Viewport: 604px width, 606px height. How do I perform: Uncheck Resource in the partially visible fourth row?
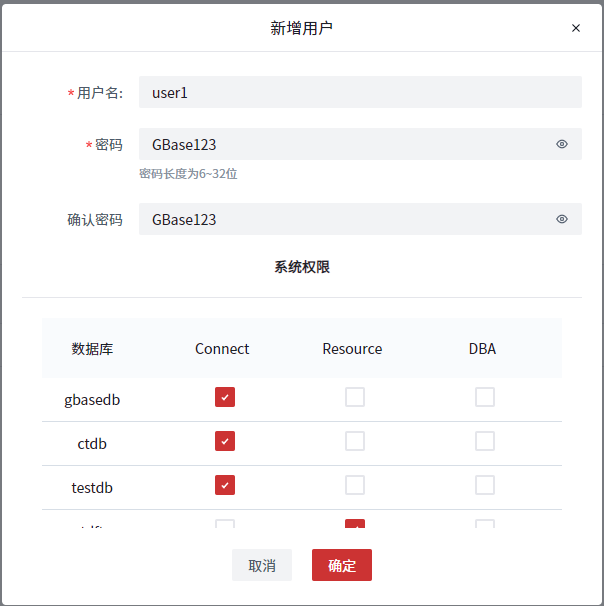[355, 525]
